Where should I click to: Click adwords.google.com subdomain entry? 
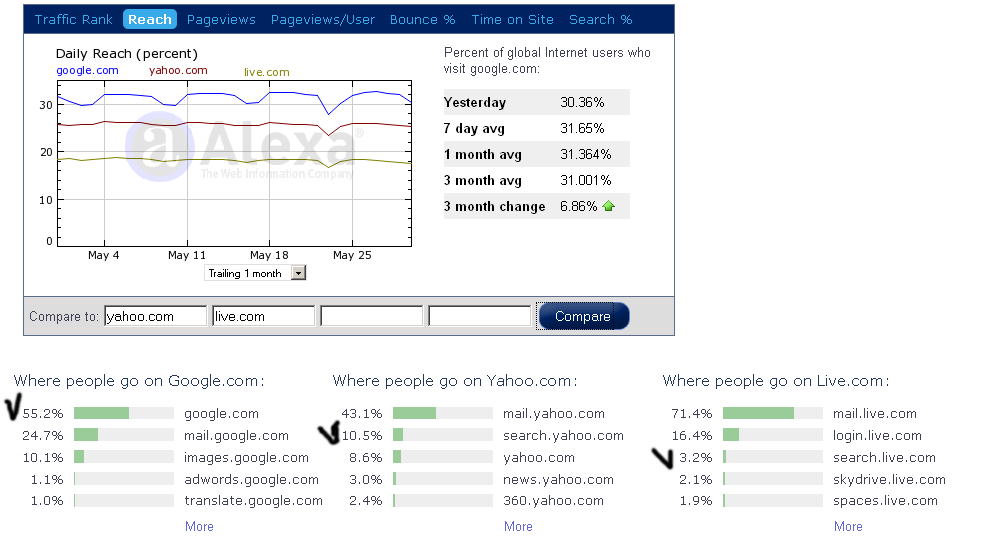251,479
